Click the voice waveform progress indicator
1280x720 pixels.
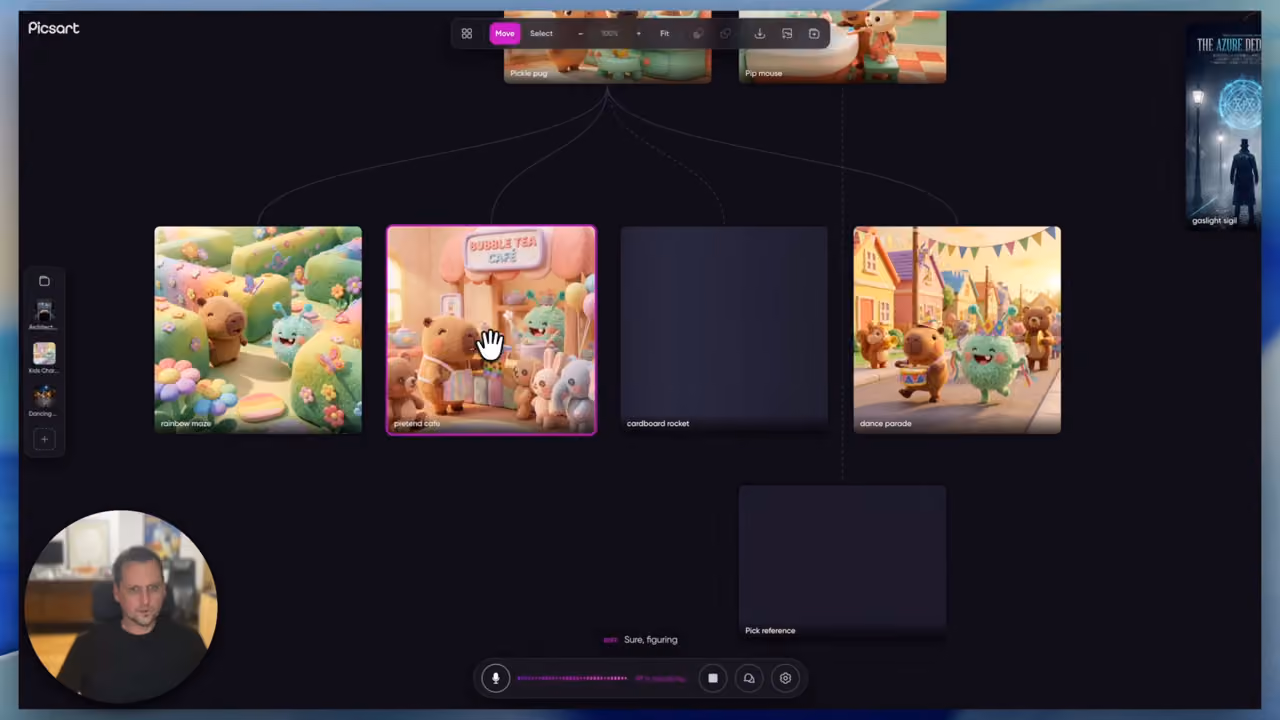click(572, 678)
